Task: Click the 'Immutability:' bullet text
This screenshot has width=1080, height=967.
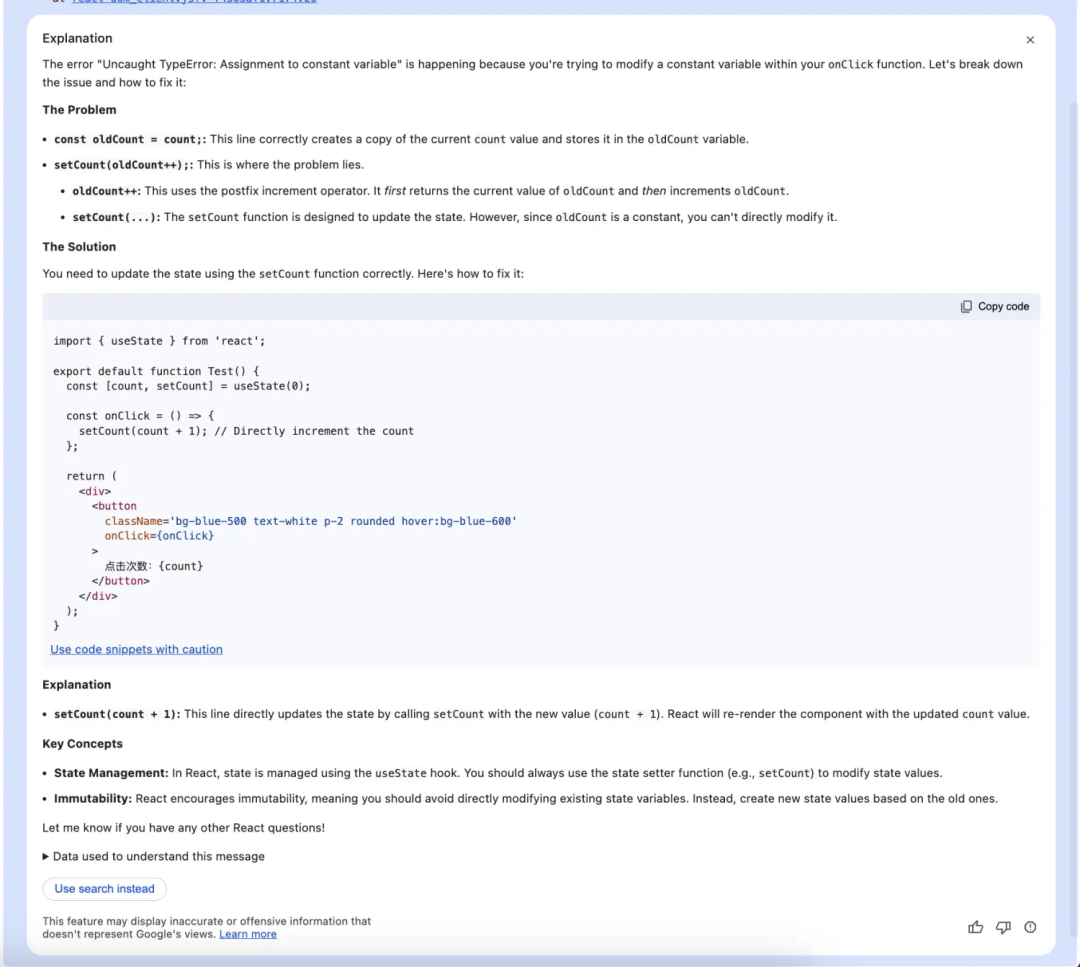Action: pyautogui.click(x=93, y=798)
